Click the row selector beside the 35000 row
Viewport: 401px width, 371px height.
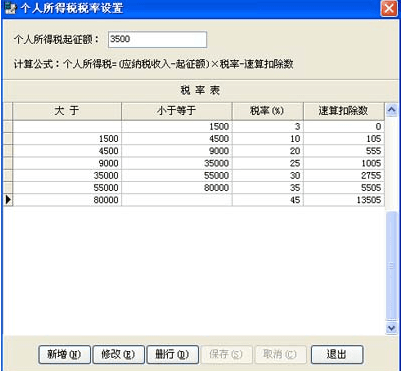(x=8, y=175)
